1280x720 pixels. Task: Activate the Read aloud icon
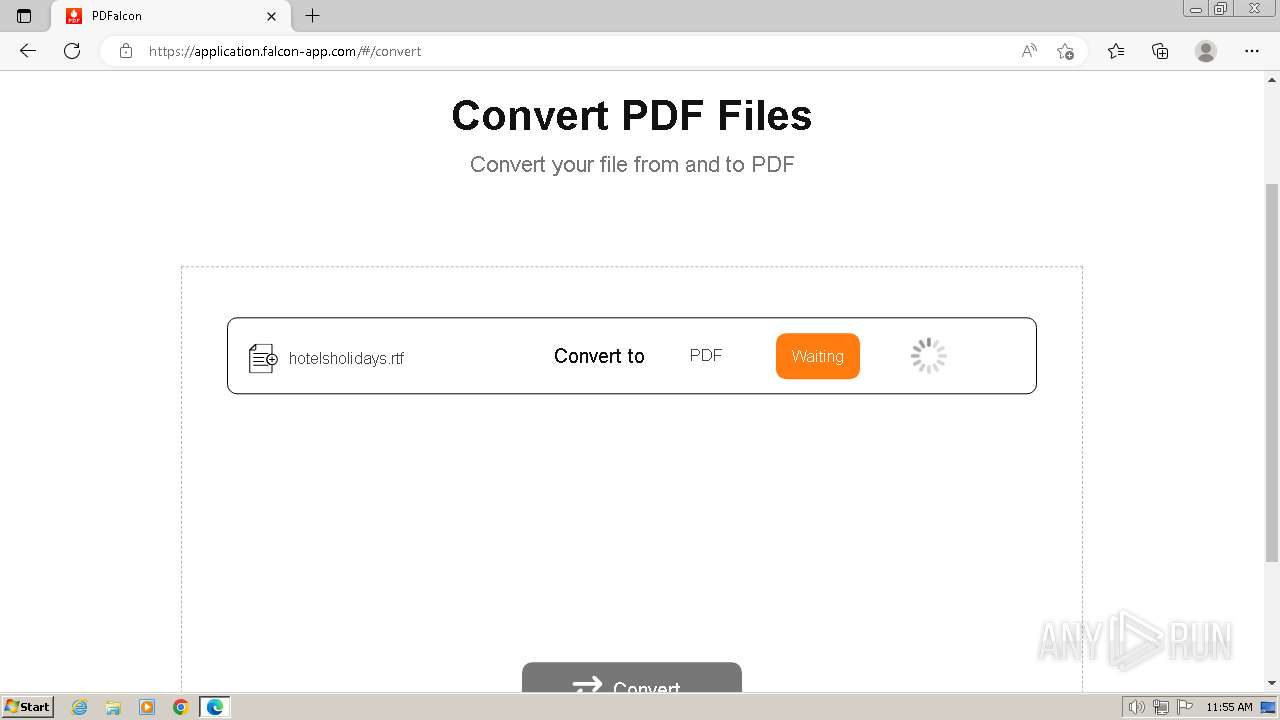(1029, 51)
